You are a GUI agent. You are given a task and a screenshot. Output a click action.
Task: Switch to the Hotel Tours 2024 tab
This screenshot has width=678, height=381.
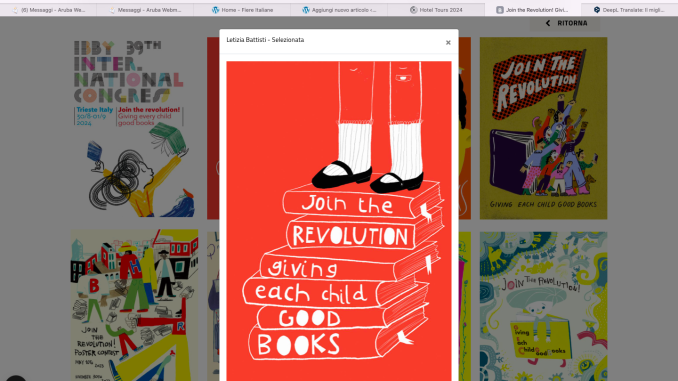436,10
